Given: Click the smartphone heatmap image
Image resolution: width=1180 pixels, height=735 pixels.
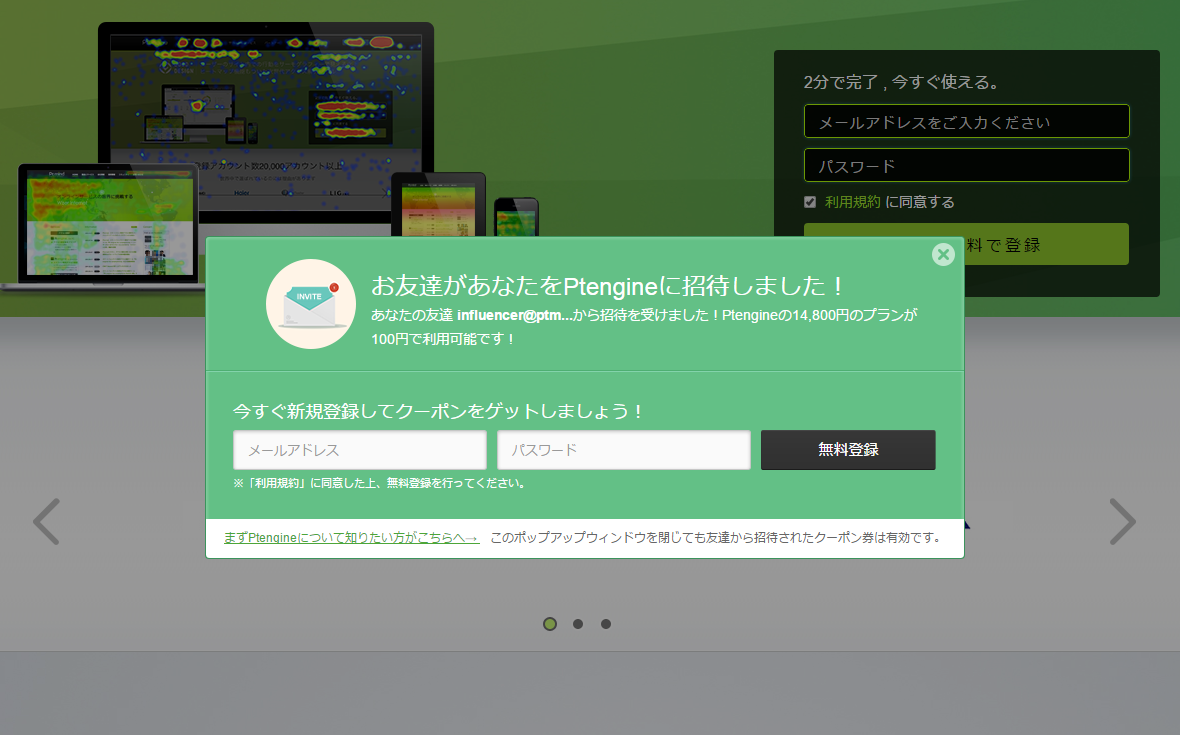Looking at the screenshot, I should click(516, 217).
